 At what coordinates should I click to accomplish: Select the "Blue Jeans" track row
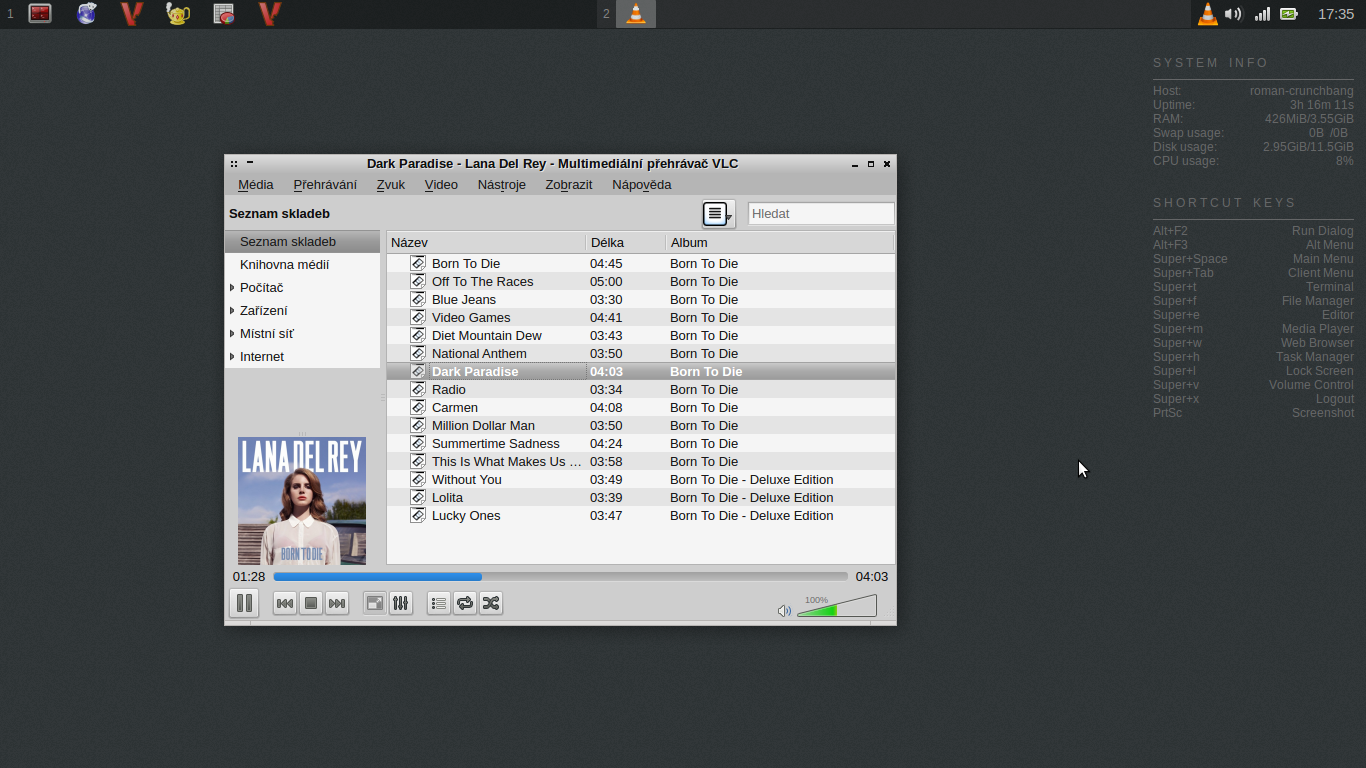coord(641,300)
